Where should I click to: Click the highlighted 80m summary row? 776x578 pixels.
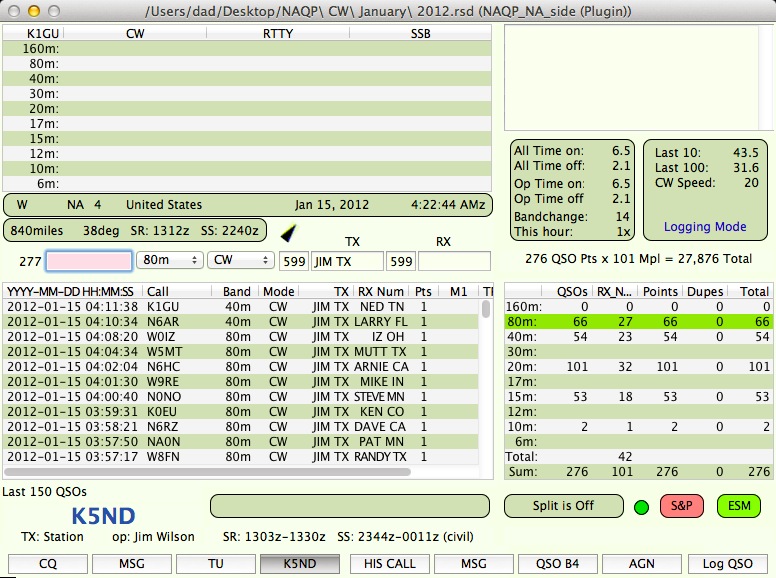click(x=638, y=322)
